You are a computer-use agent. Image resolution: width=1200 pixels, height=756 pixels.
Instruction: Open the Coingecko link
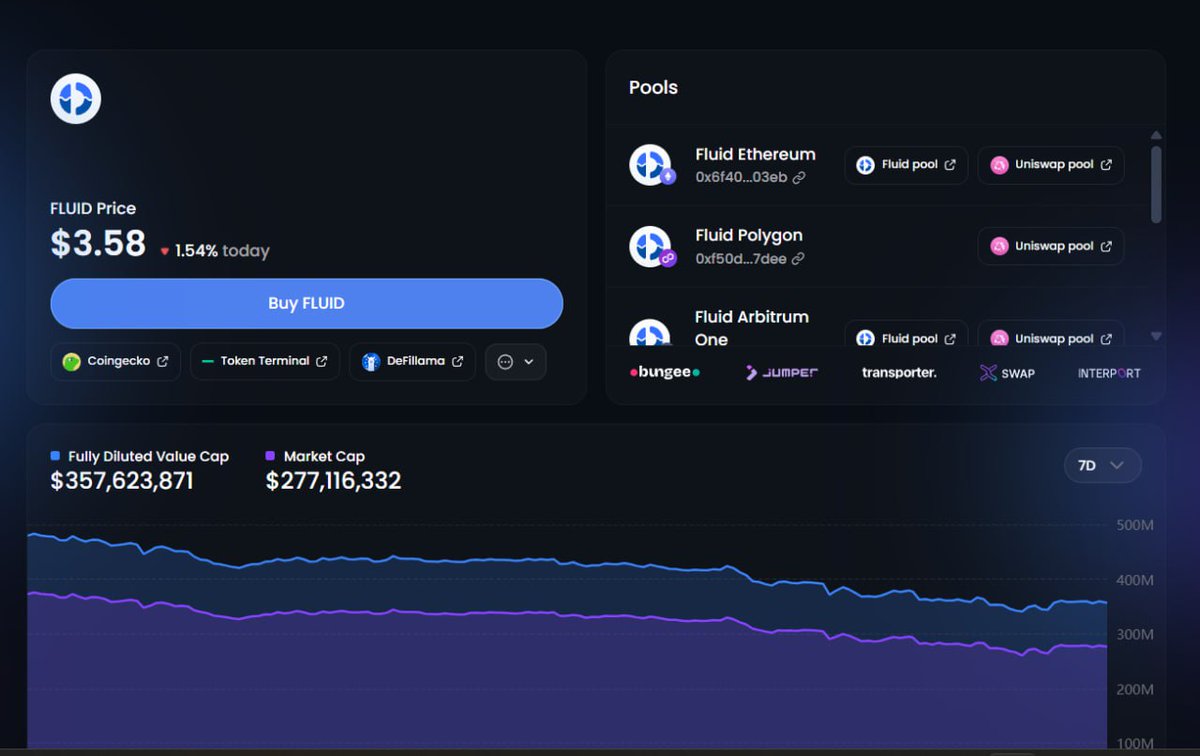point(115,361)
